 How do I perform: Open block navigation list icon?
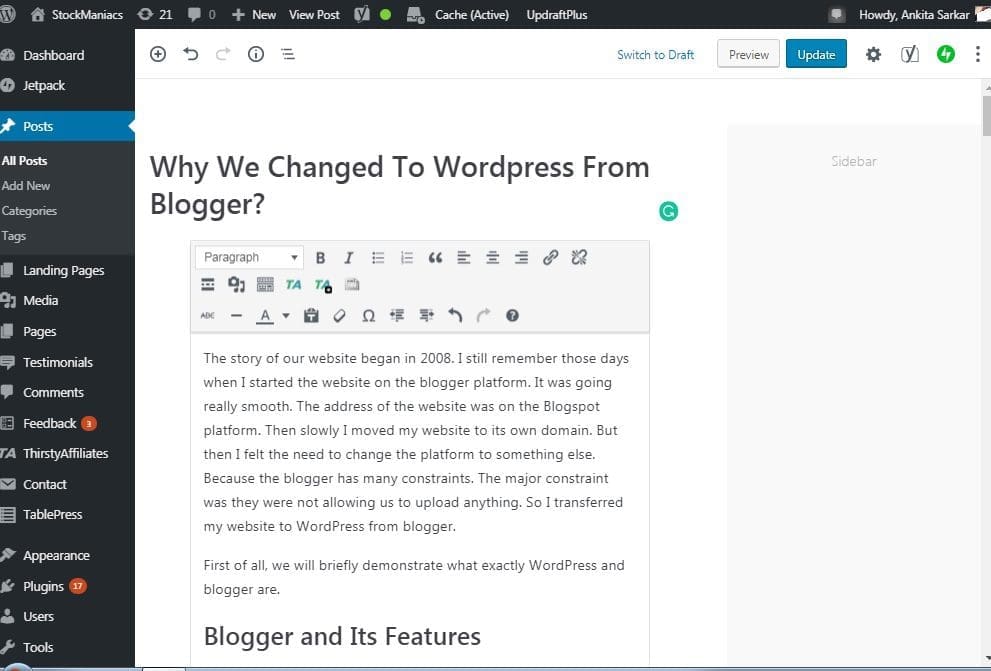pos(288,54)
